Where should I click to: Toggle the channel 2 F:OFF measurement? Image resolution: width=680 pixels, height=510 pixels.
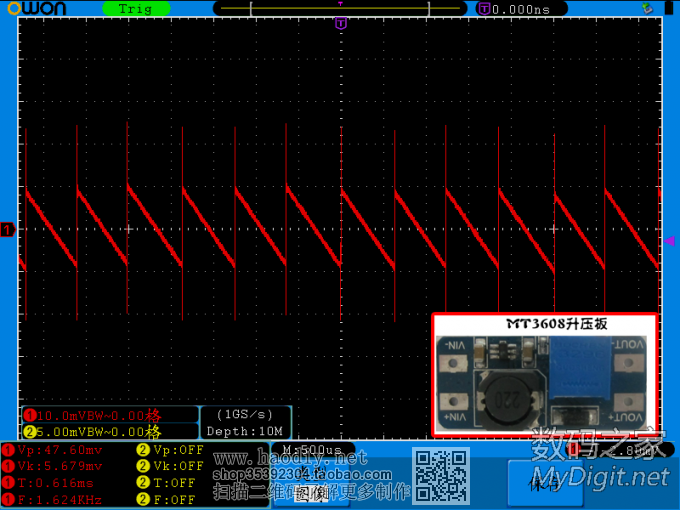(169, 498)
